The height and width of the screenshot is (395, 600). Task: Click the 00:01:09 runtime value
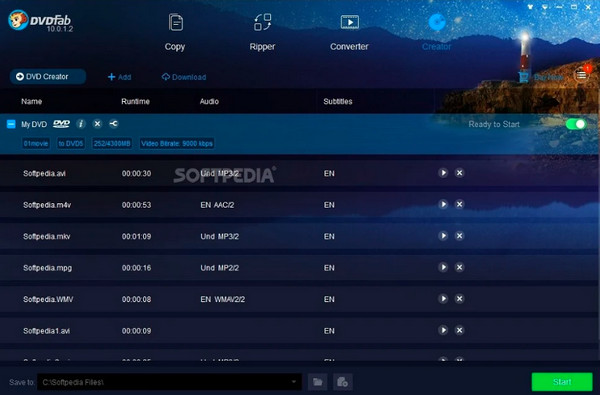tap(137, 237)
